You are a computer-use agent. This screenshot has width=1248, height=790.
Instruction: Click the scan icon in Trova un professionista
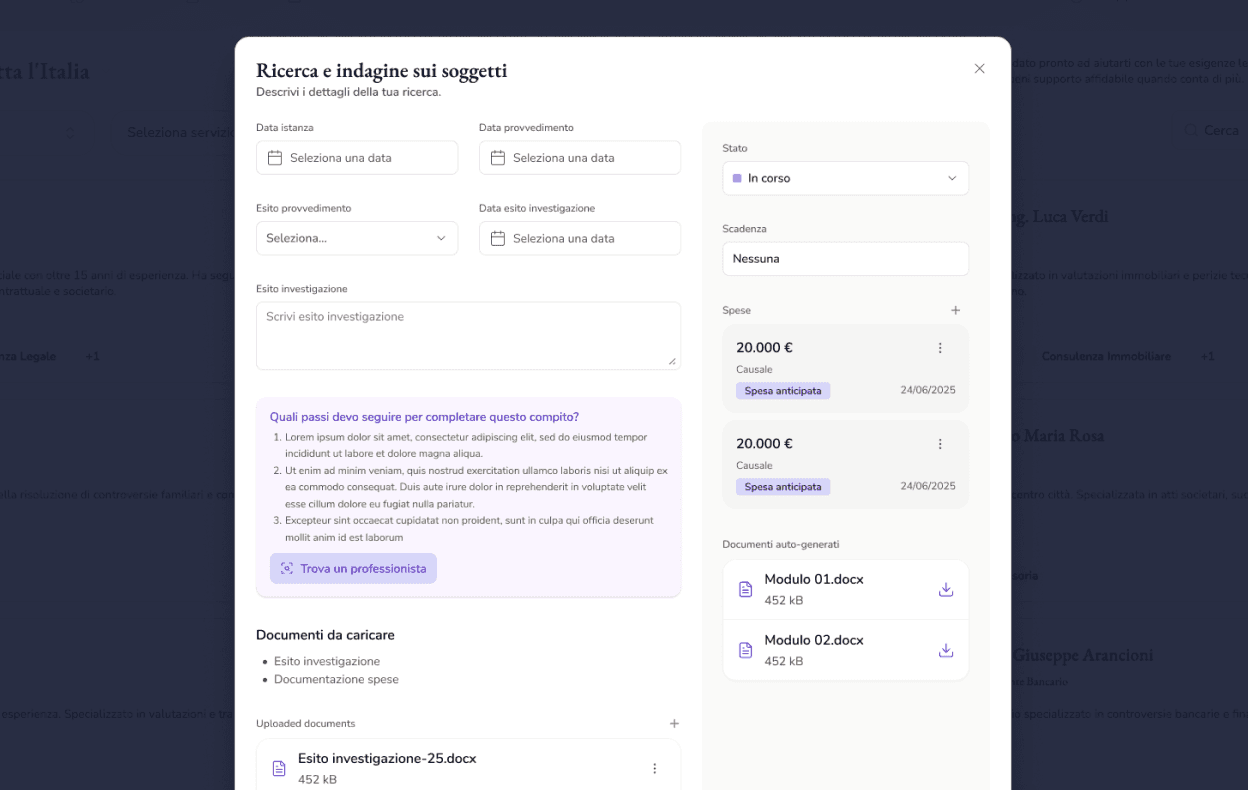287,568
